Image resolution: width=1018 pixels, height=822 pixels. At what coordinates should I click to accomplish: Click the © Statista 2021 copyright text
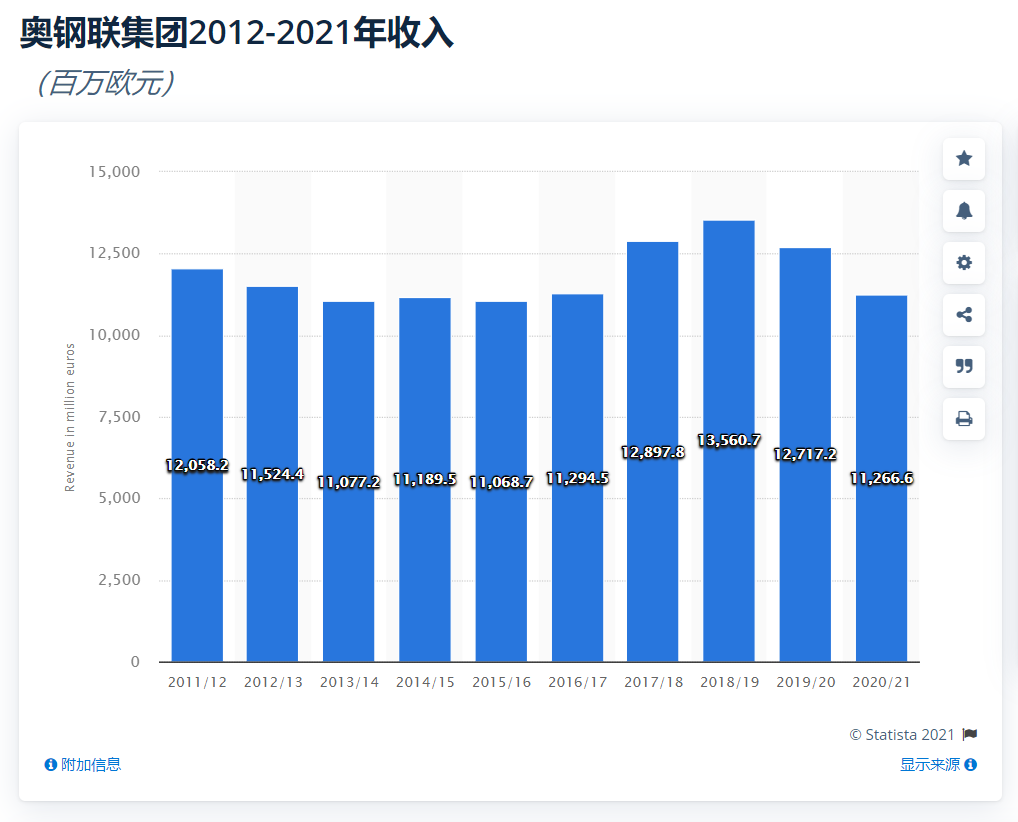point(902,734)
